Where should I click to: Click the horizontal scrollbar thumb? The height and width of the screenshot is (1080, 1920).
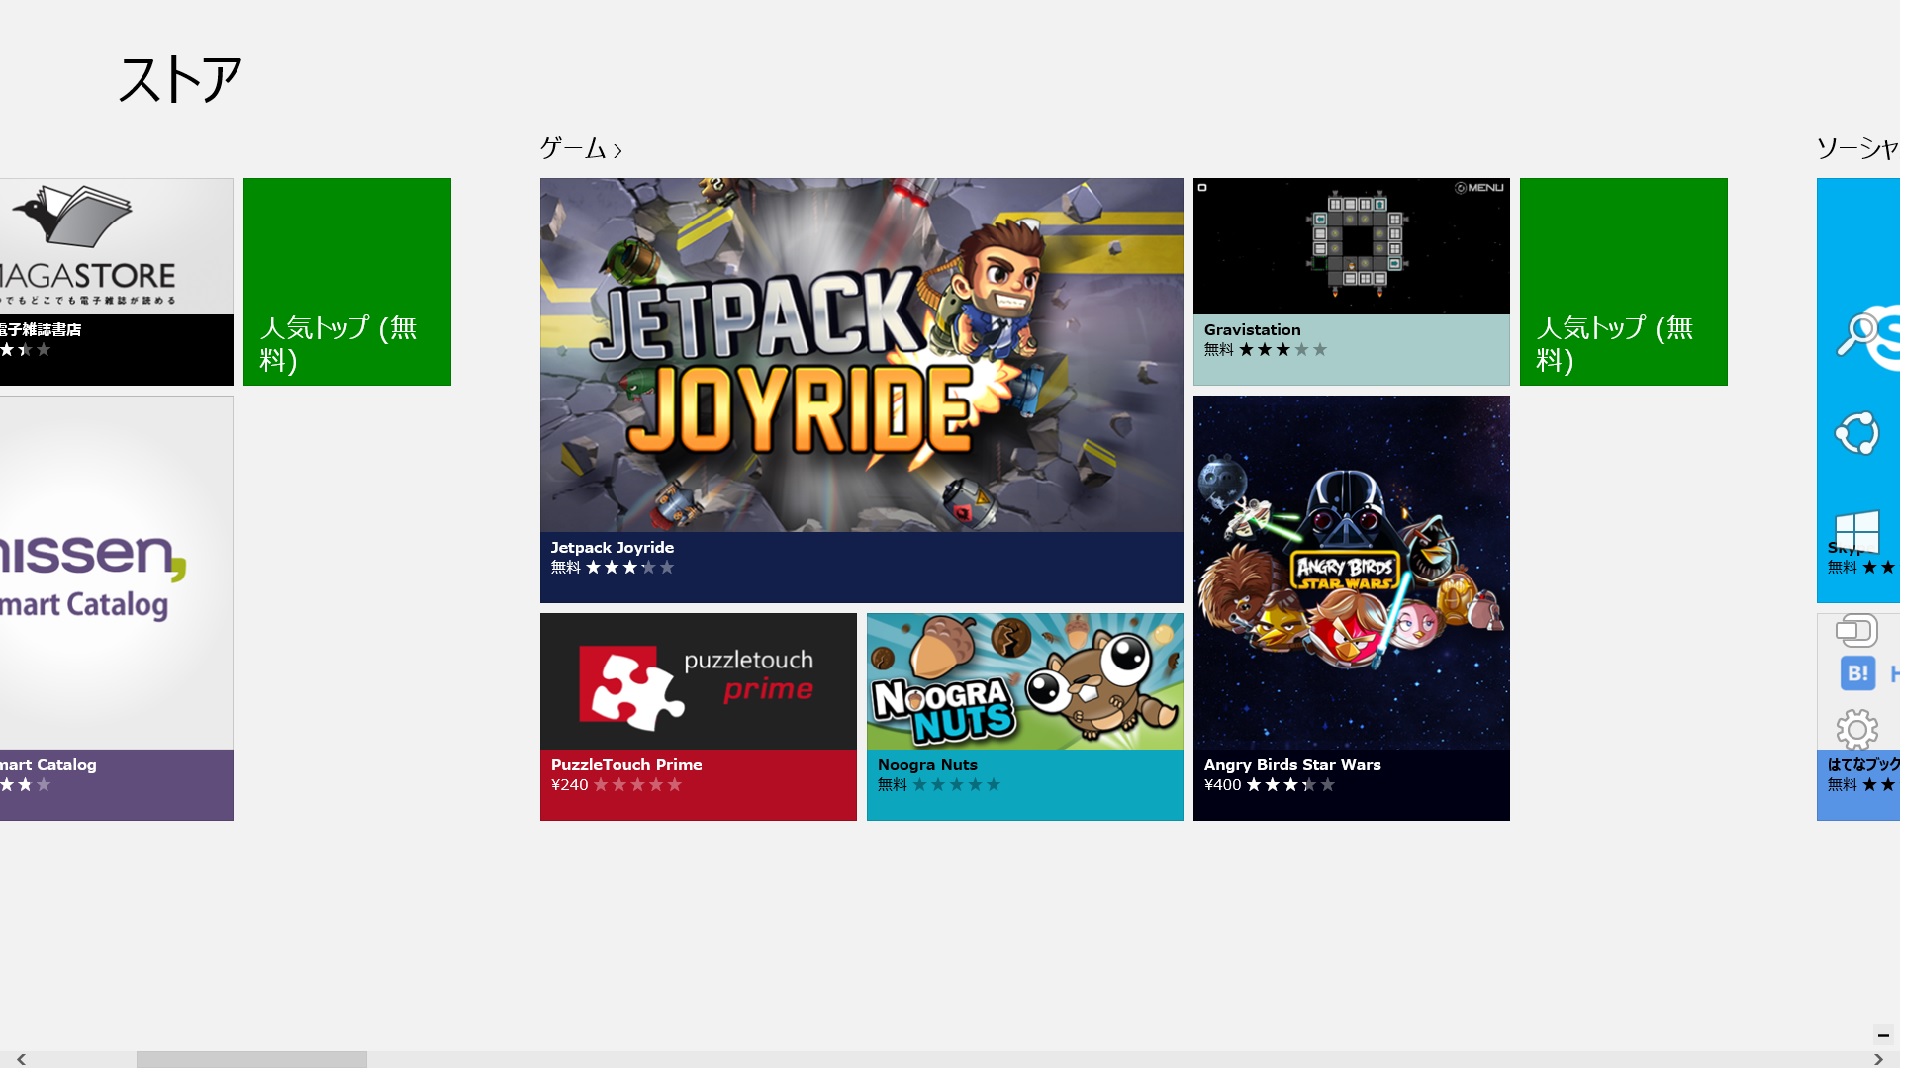tap(251, 1059)
